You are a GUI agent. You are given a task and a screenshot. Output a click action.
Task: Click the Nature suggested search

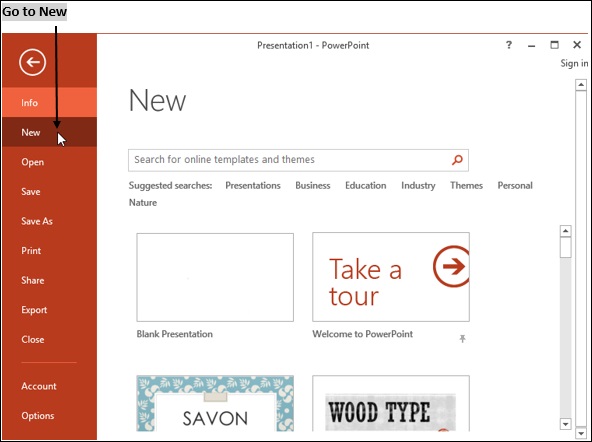143,202
